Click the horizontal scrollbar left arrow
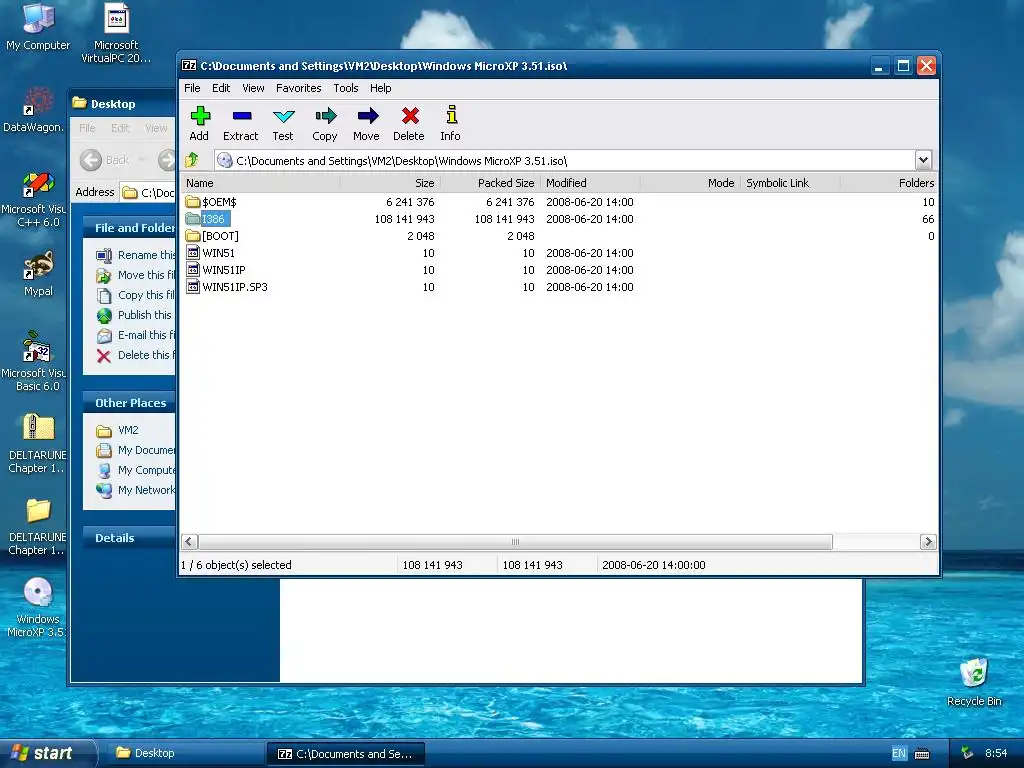Image resolution: width=1024 pixels, height=768 pixels. [x=189, y=541]
